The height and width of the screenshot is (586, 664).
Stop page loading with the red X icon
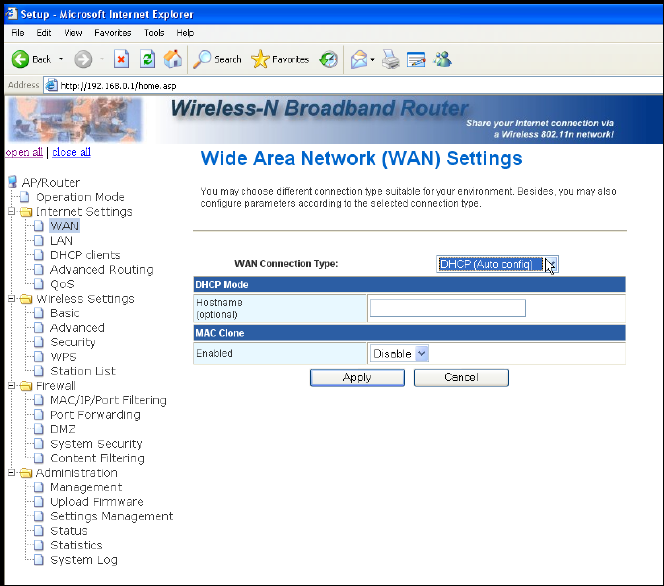[x=121, y=59]
